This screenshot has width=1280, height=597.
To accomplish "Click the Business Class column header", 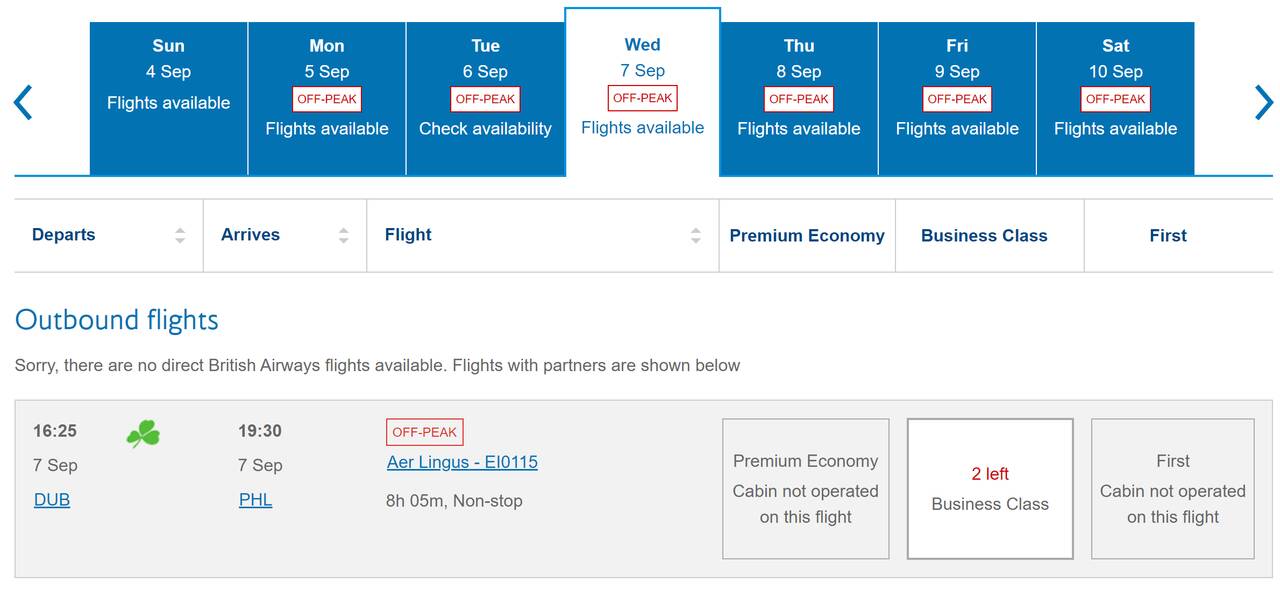I will pyautogui.click(x=984, y=236).
